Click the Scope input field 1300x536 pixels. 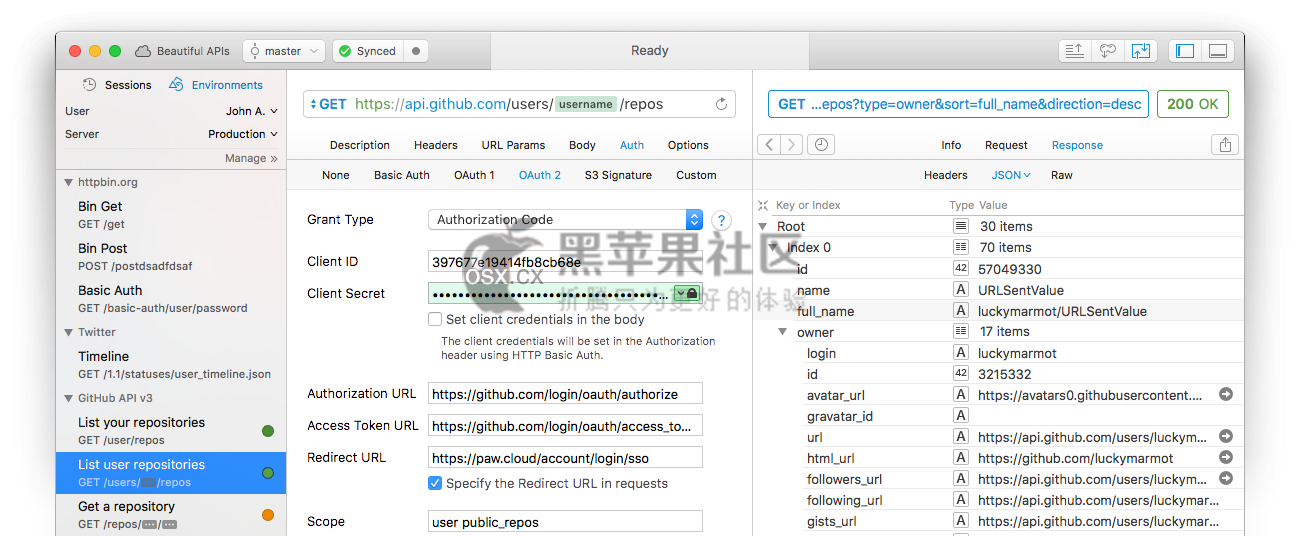point(565,522)
